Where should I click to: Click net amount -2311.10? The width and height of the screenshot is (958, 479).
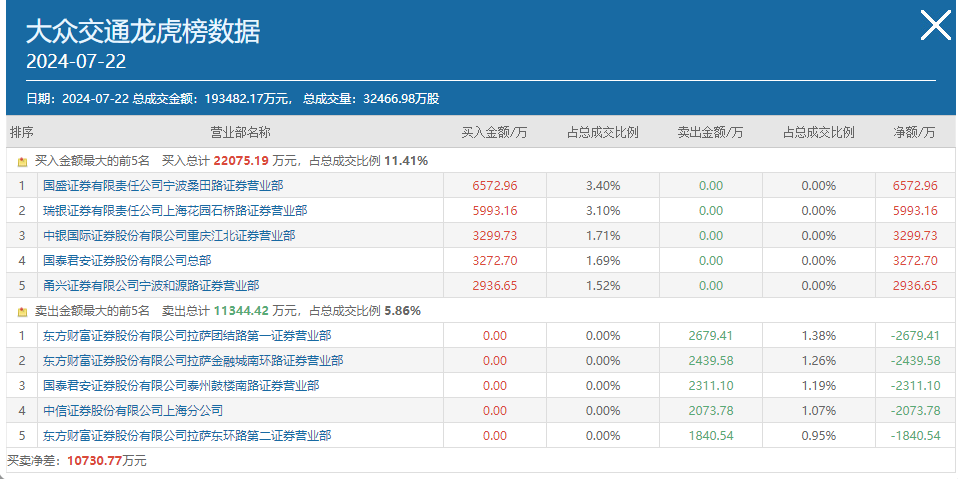[x=915, y=386]
